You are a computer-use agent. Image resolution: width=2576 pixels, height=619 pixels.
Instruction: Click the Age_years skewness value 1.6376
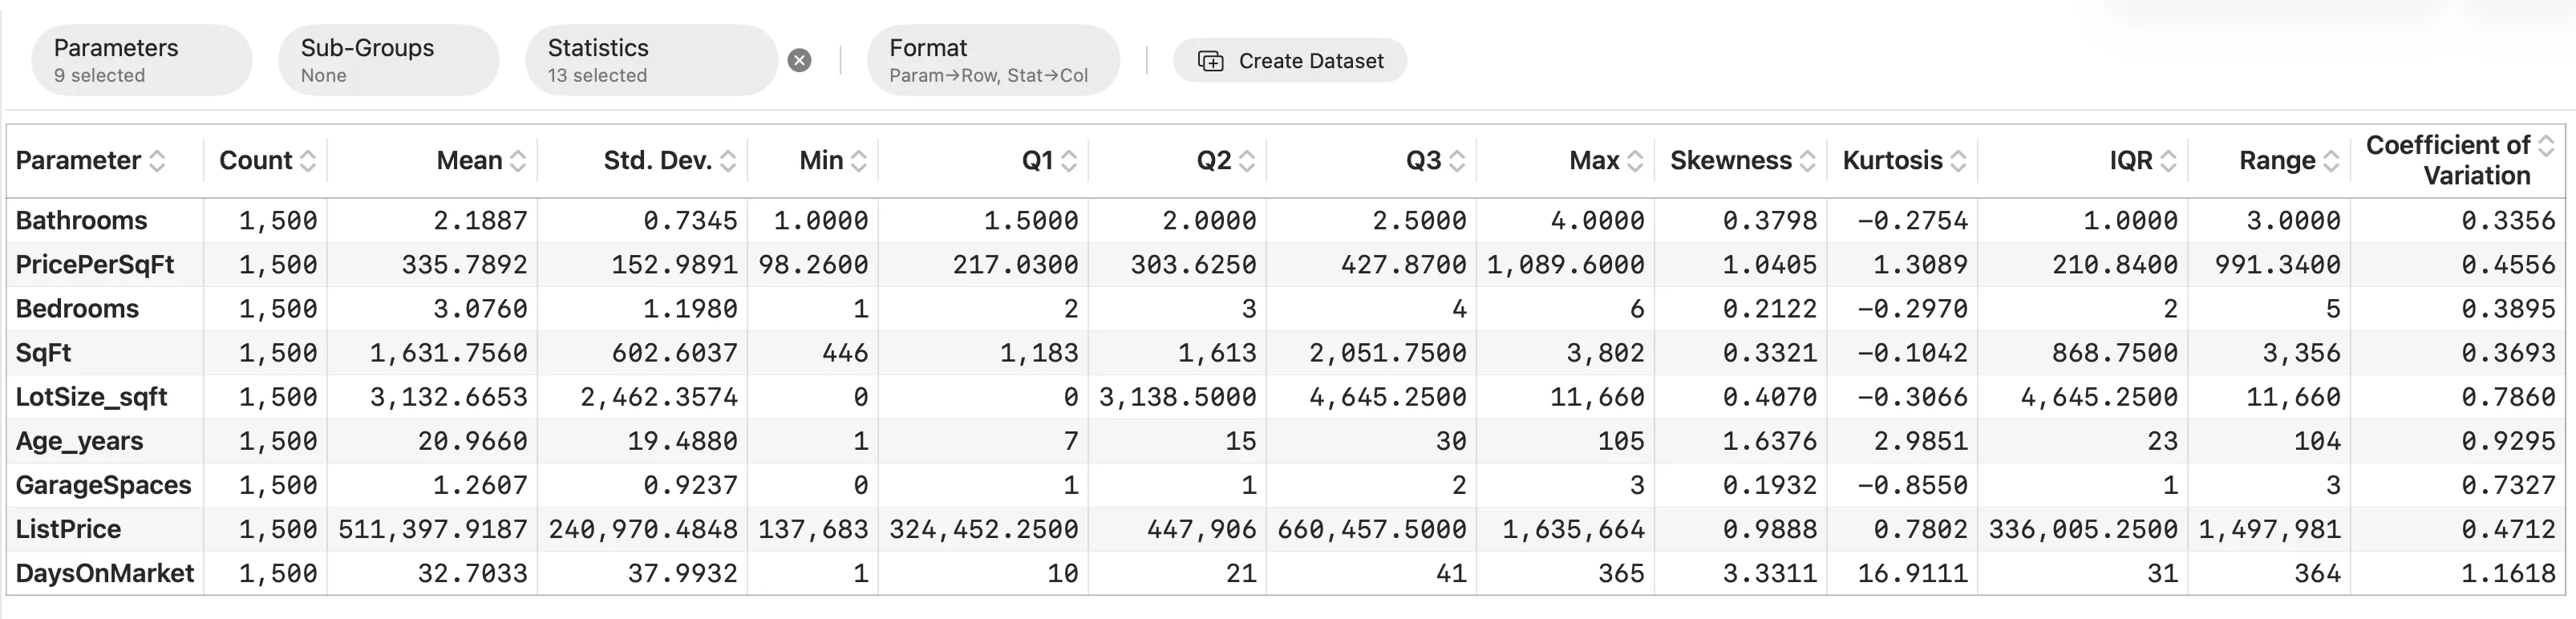(1770, 441)
